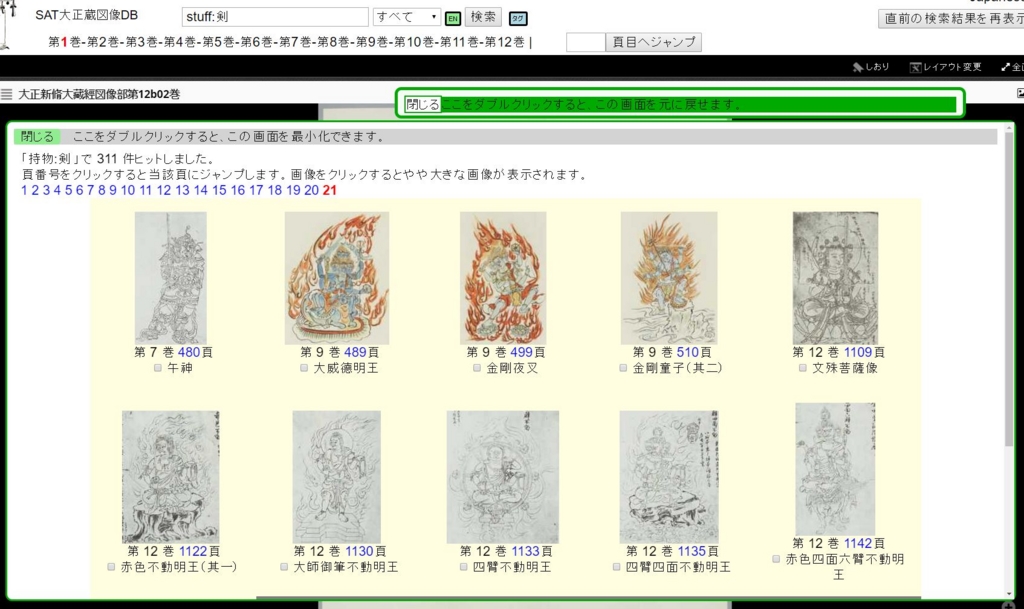The height and width of the screenshot is (609, 1024).
Task: Jump to page 1135 of volume 12
Action: click(692, 552)
